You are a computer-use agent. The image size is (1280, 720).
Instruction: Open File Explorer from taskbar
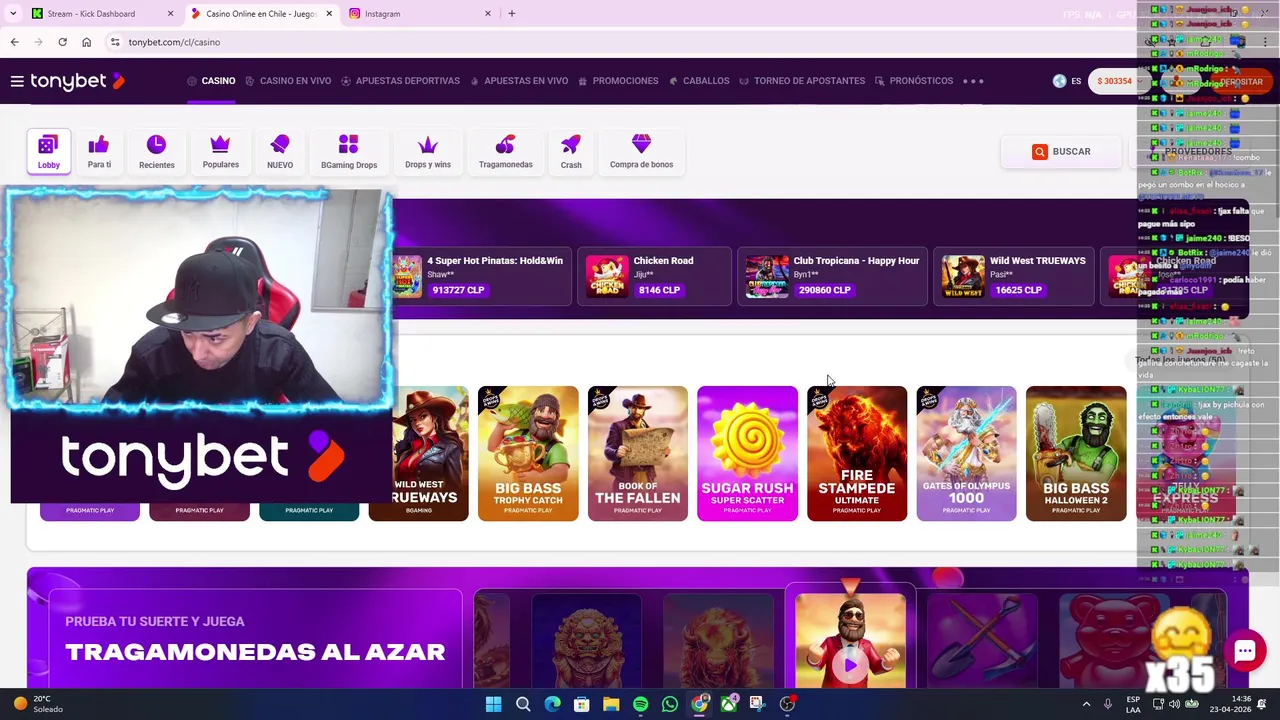pos(611,704)
